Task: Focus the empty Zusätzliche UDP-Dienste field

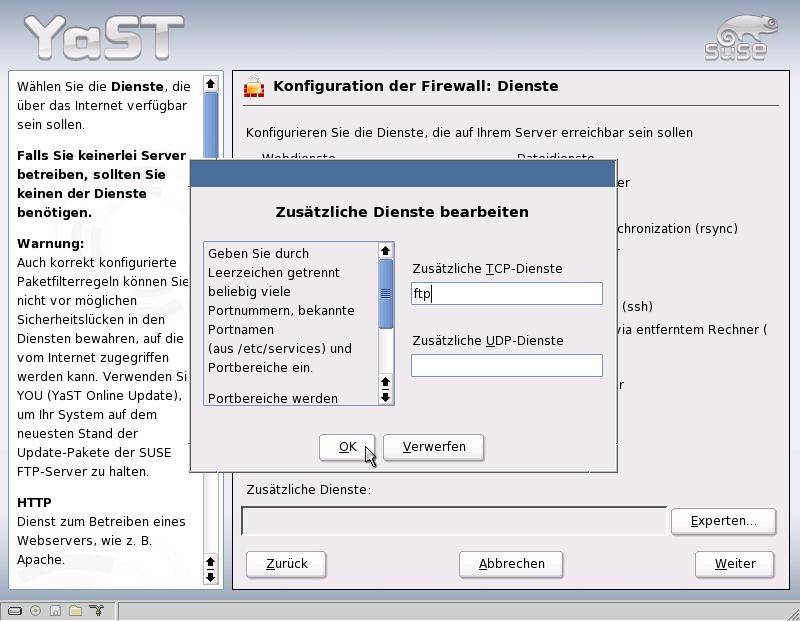Action: (507, 365)
